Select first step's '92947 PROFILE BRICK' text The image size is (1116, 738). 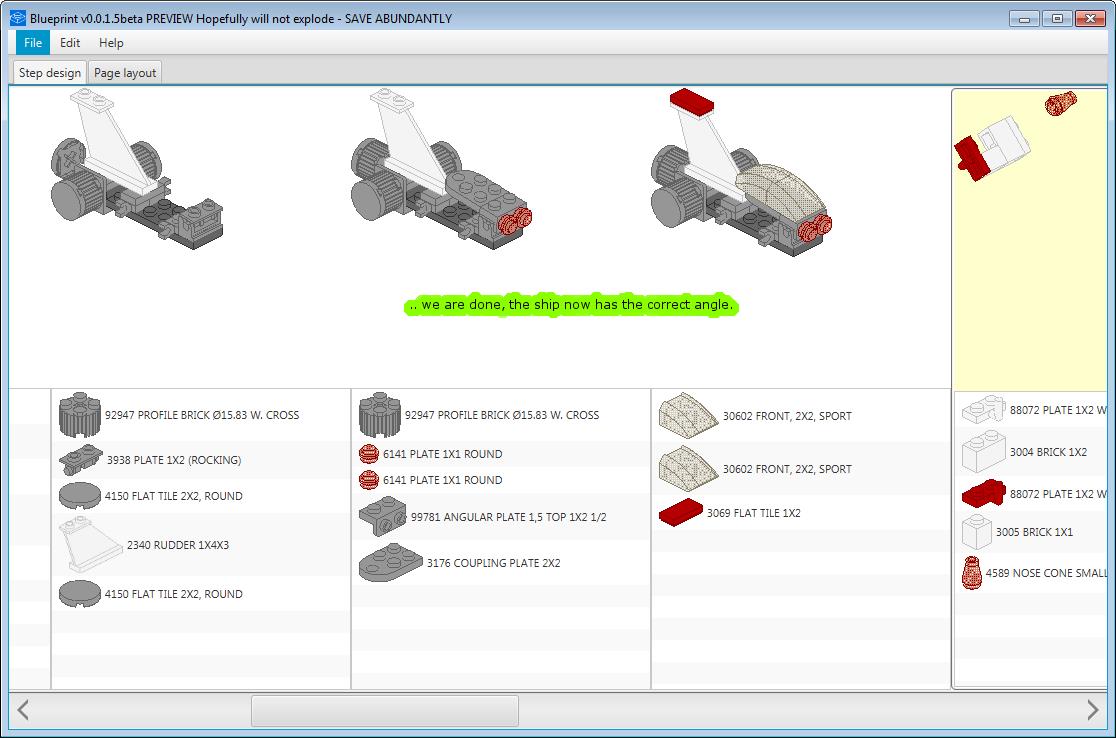(202, 415)
